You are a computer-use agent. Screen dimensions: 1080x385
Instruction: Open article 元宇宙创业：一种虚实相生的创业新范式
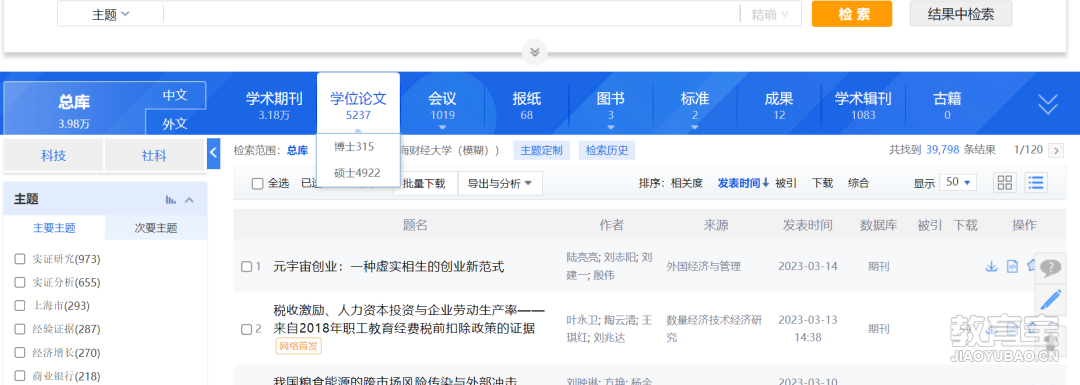click(389, 267)
